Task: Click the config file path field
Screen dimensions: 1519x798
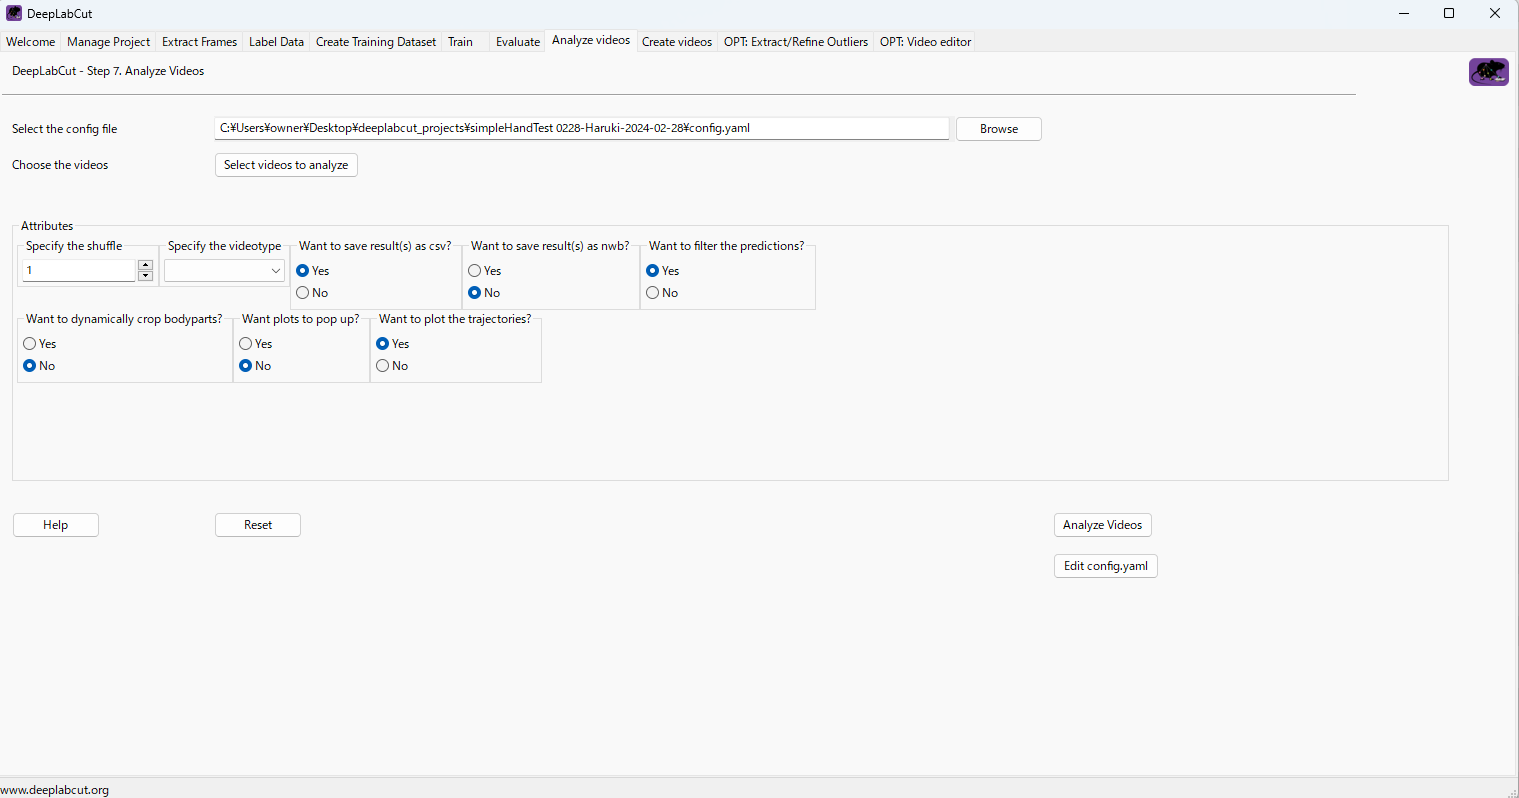Action: [x=581, y=129]
